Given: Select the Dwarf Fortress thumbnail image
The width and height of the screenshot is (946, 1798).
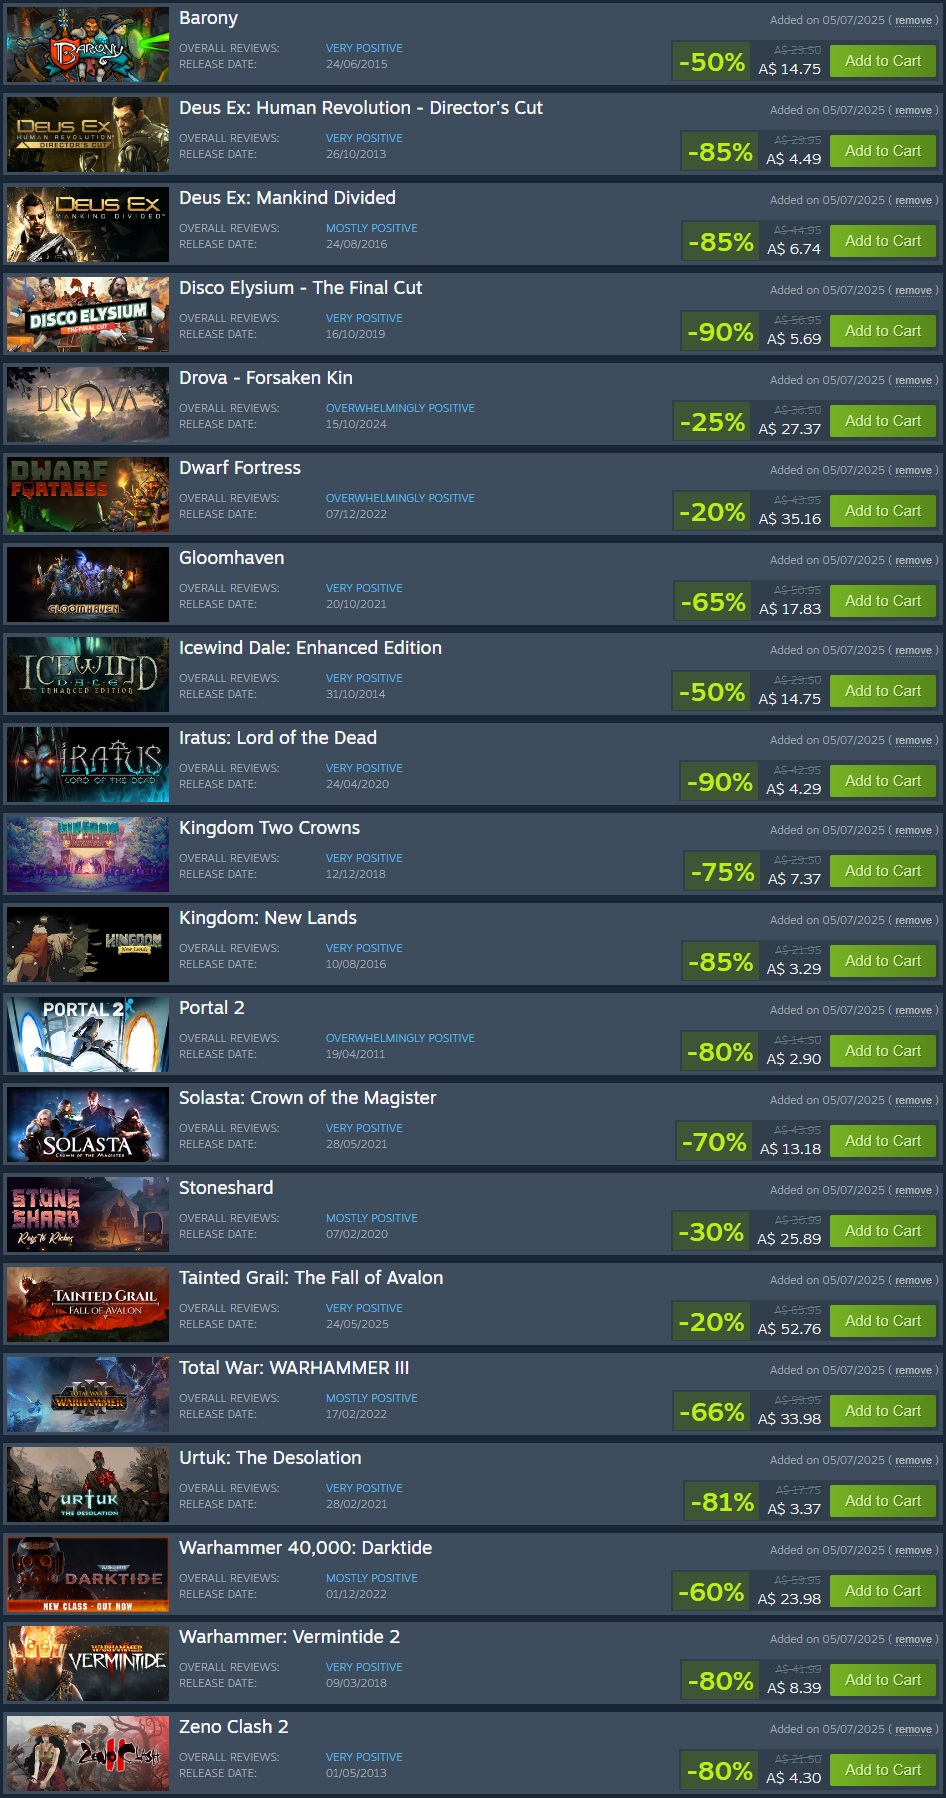Looking at the screenshot, I should 88,495.
